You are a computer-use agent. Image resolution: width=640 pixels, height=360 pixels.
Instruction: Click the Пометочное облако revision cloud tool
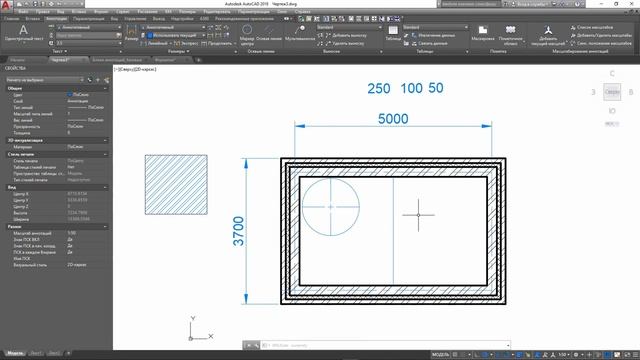point(510,35)
